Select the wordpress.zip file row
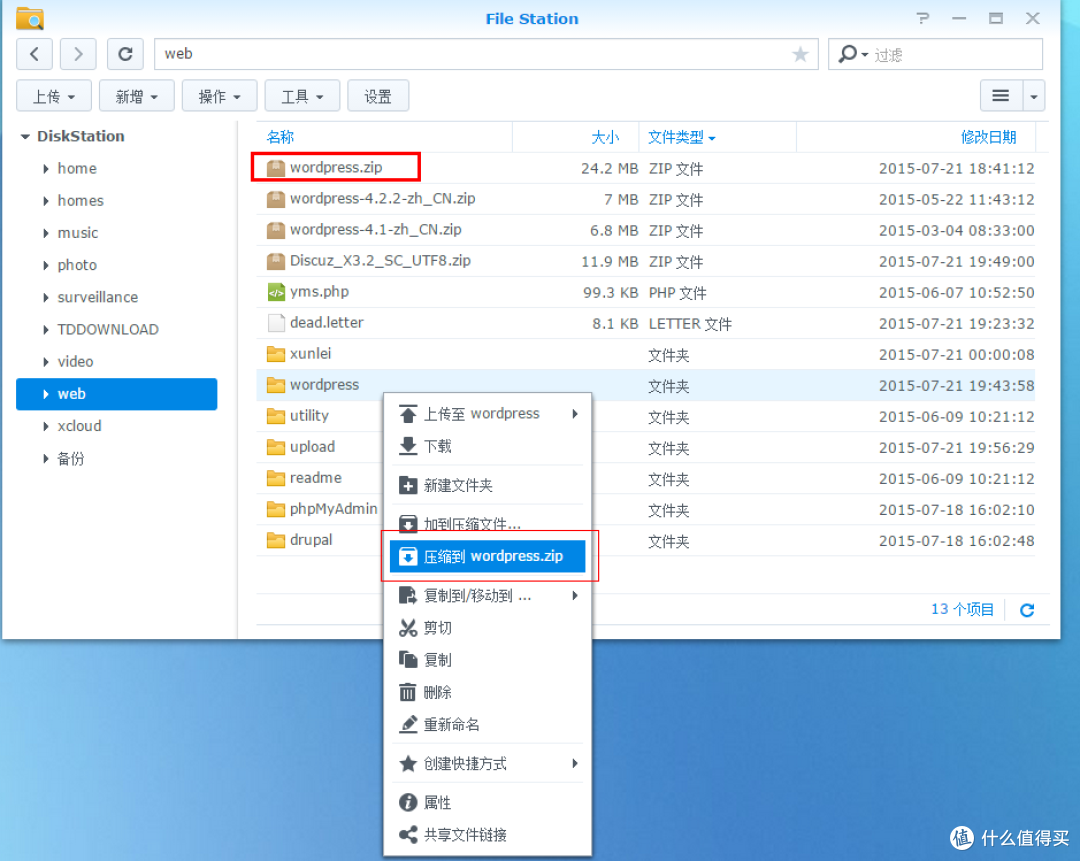The width and height of the screenshot is (1080, 861). click(645, 168)
